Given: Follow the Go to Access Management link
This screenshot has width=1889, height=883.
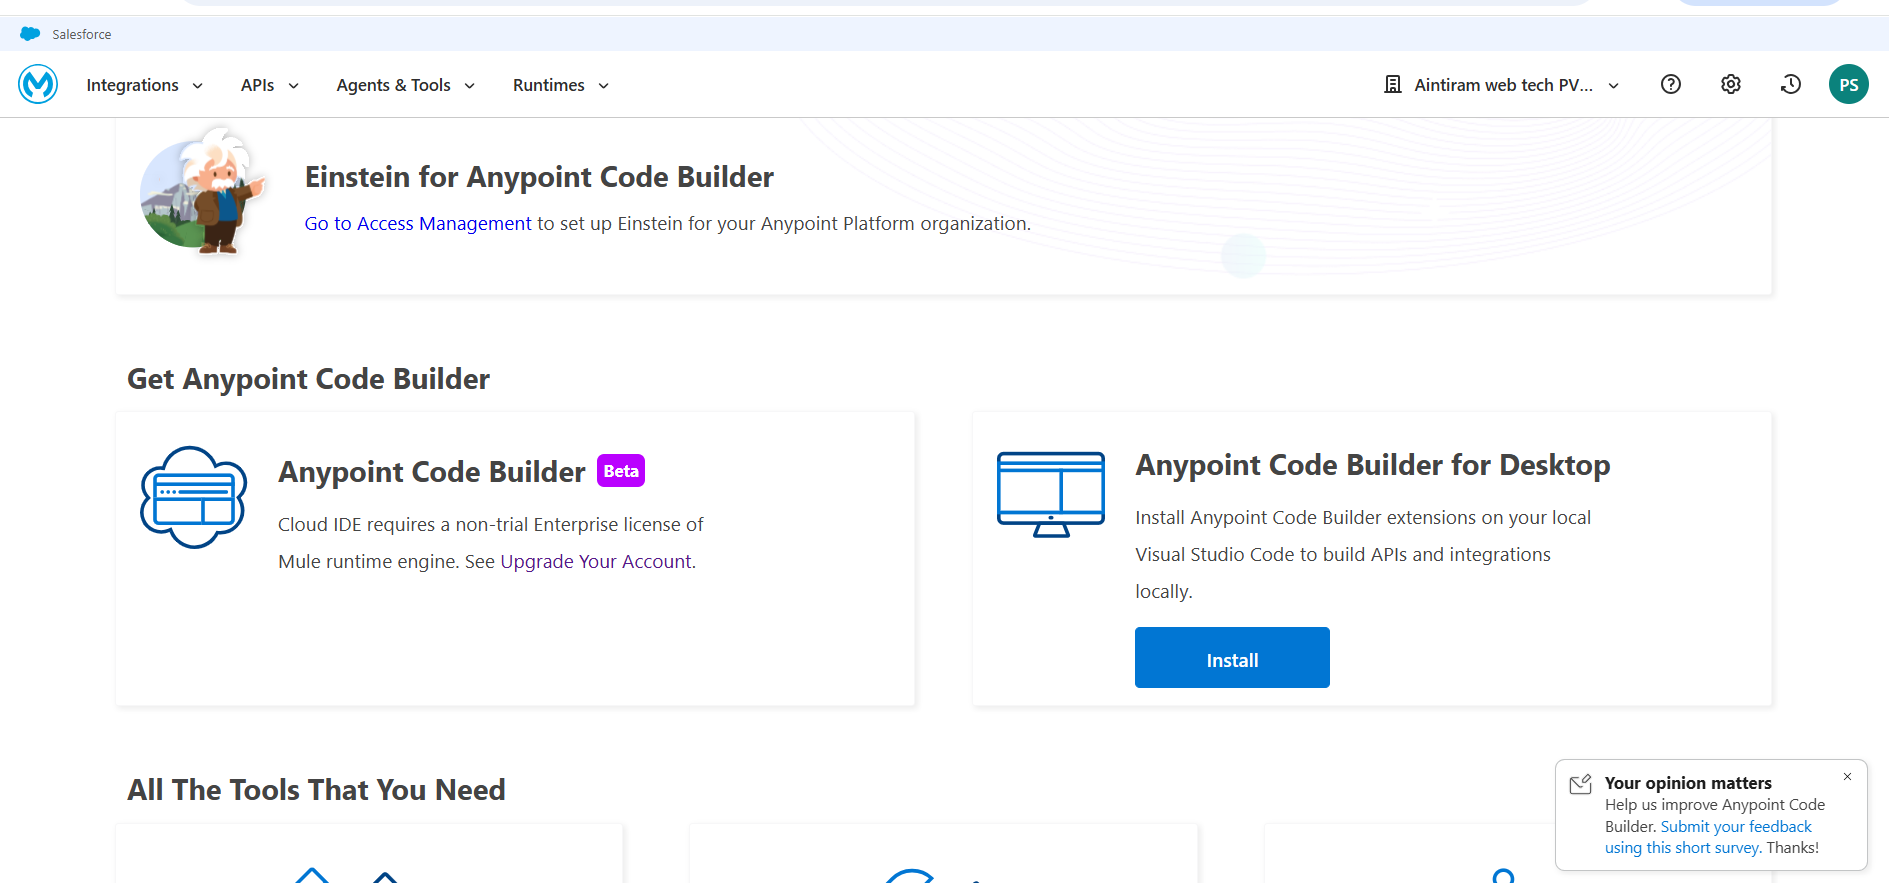Looking at the screenshot, I should (418, 224).
